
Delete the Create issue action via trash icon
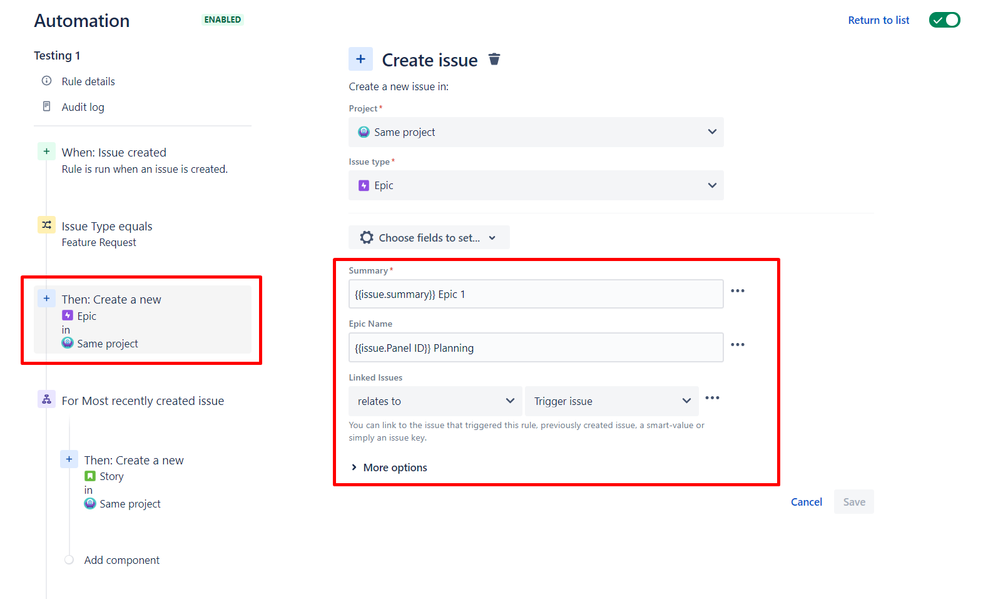click(x=494, y=59)
